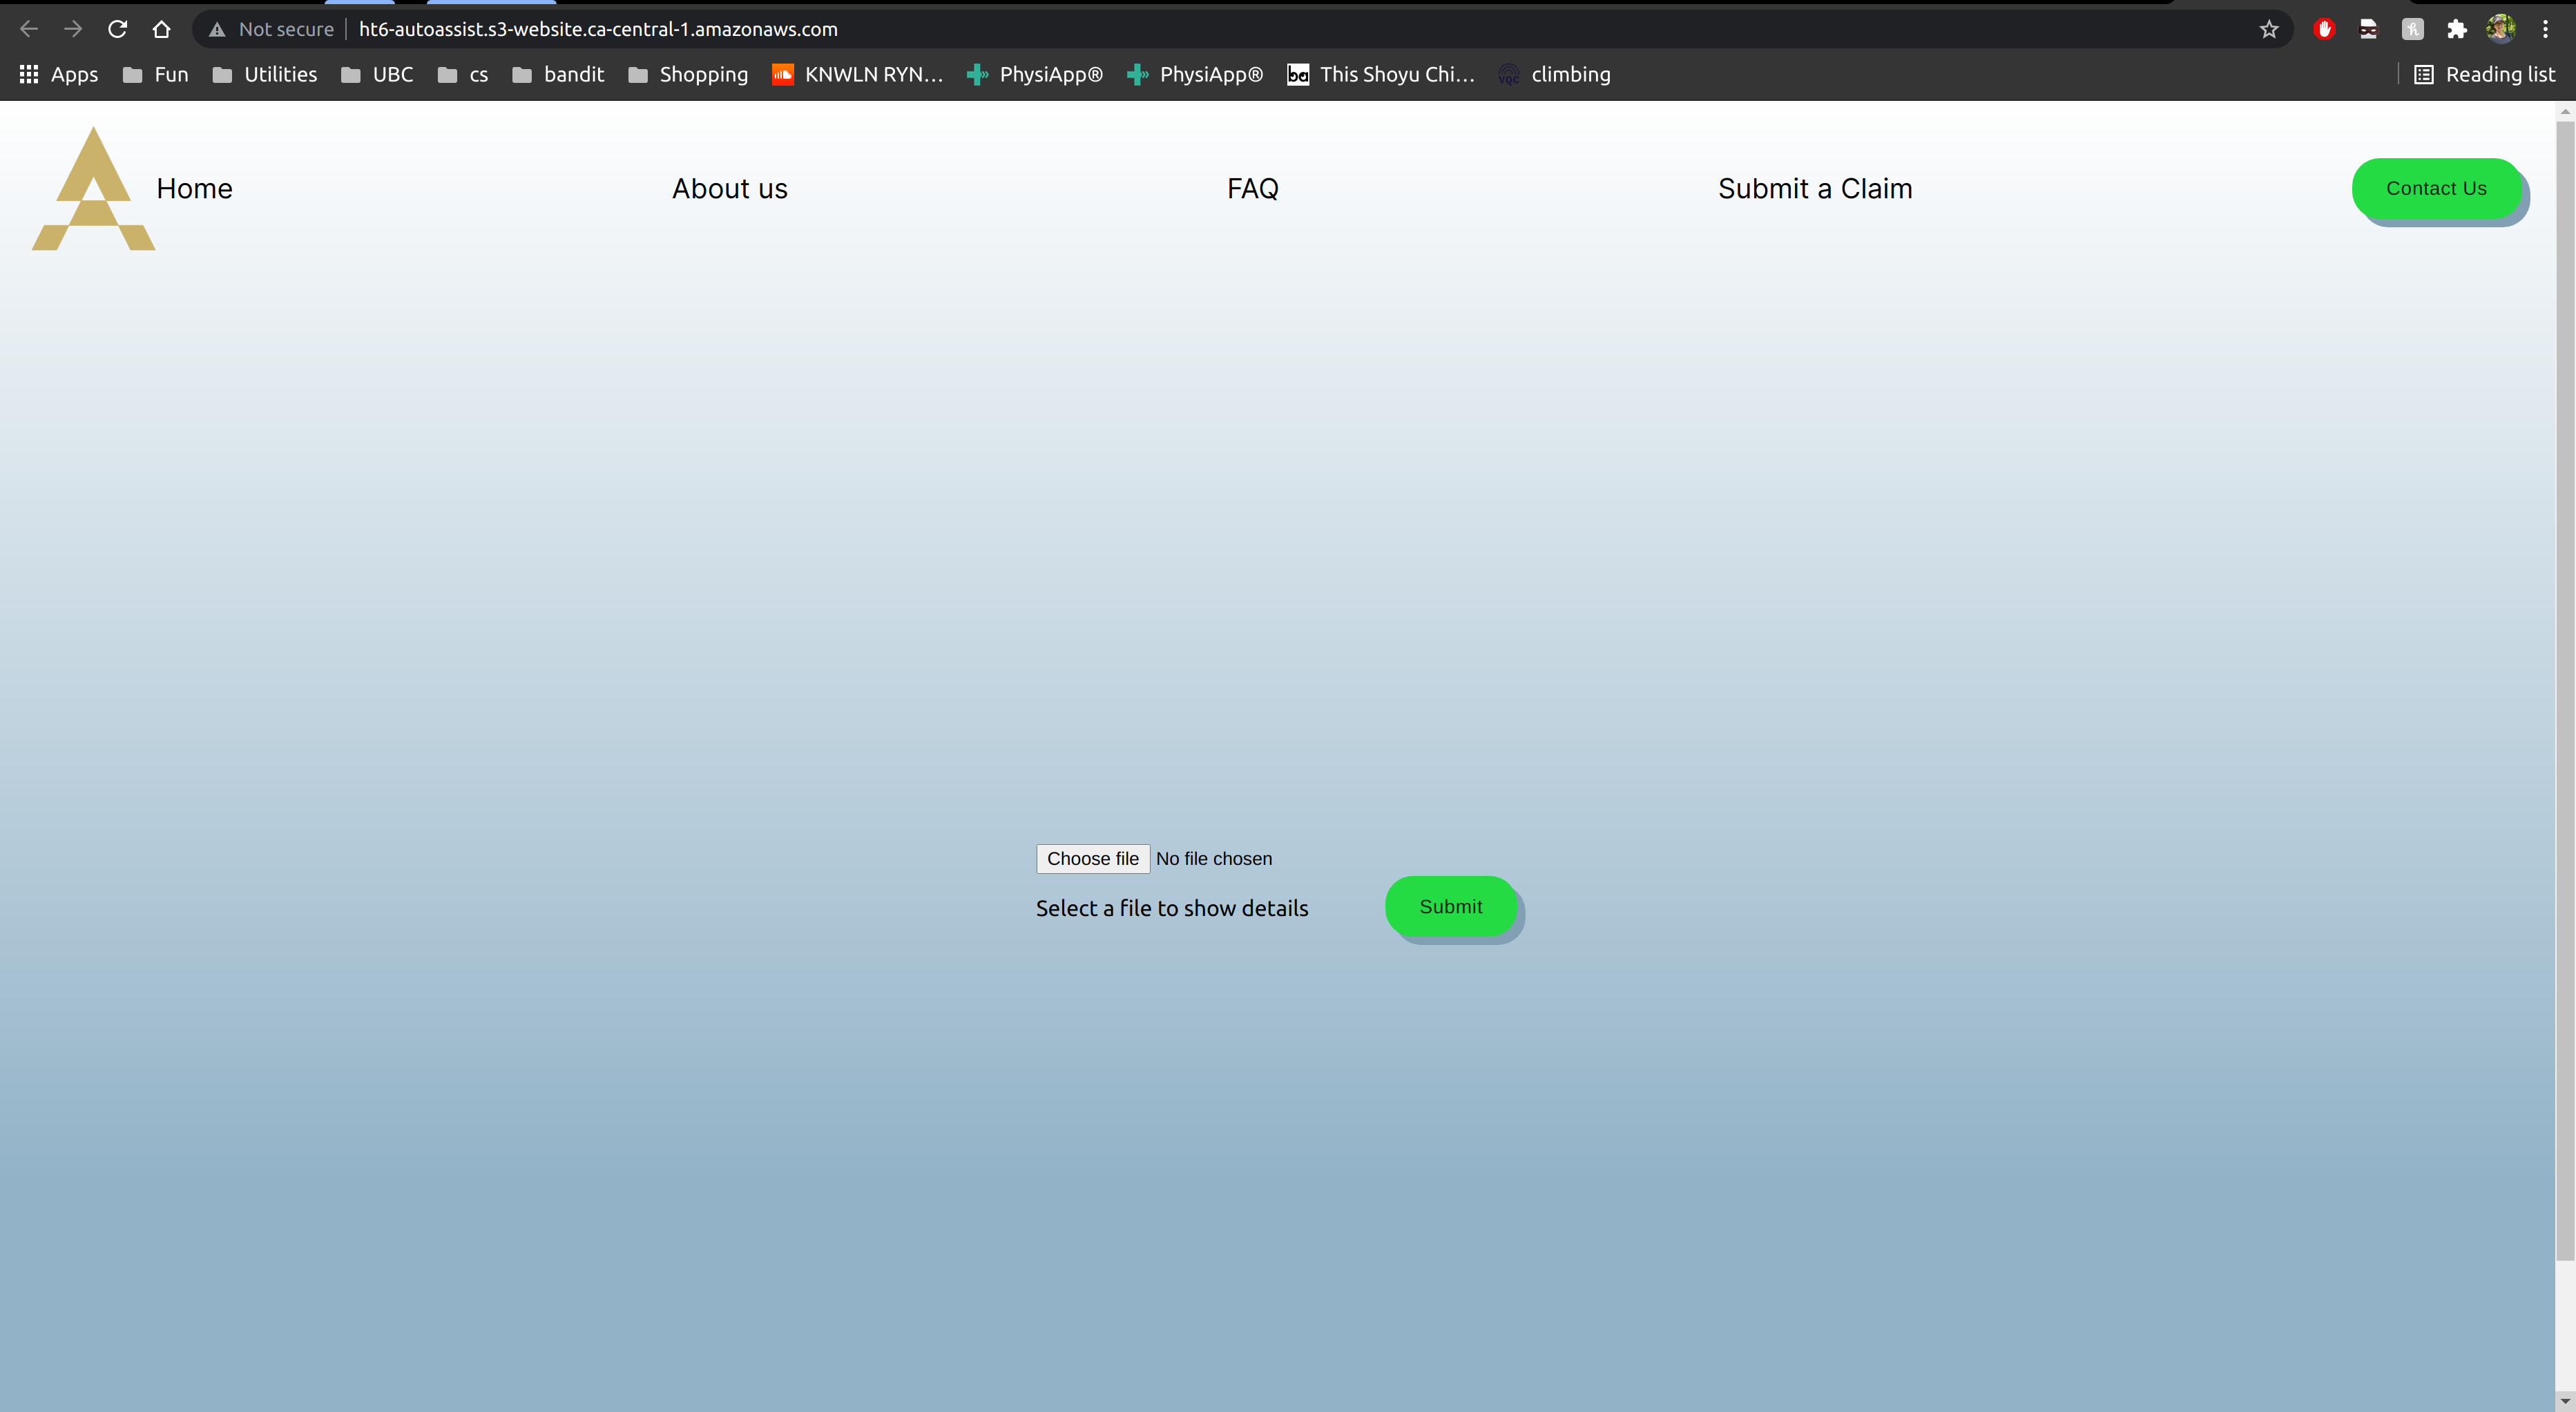Open Chrome three-dot menu

click(x=2545, y=29)
